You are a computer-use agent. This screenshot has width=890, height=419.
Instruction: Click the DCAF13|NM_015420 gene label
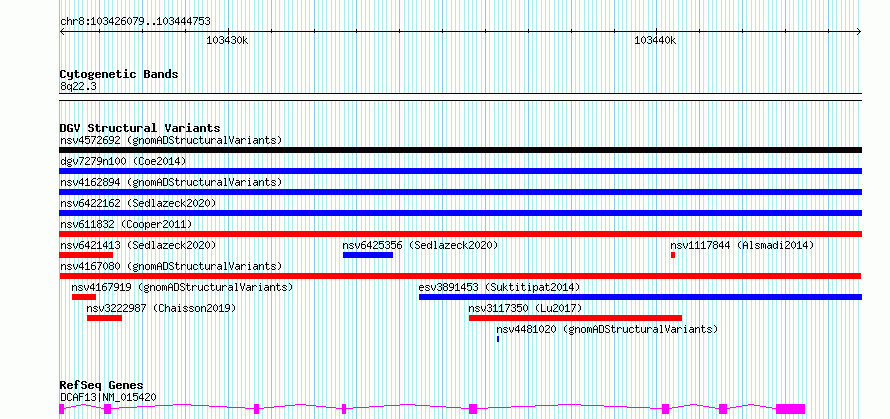[108, 397]
